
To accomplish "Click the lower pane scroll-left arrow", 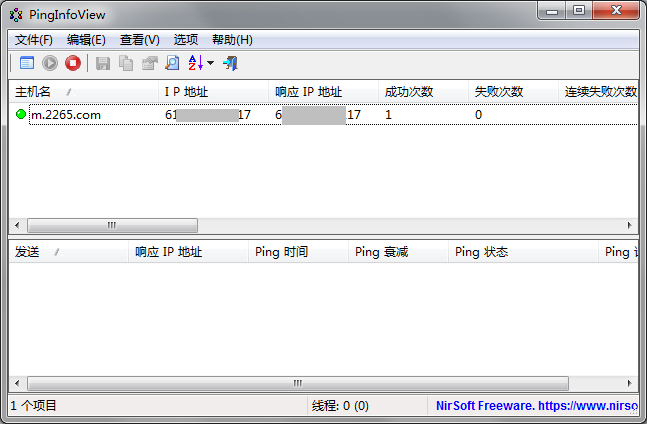I will pyautogui.click(x=17, y=383).
